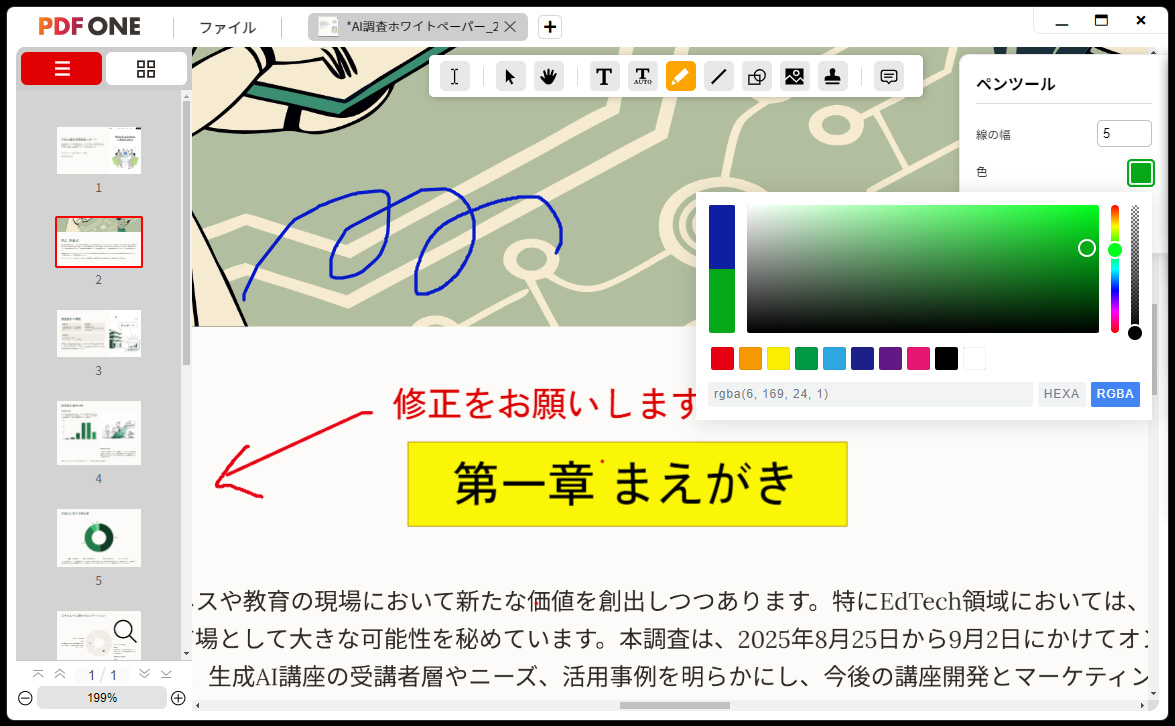Activate the Text tool
This screenshot has width=1175, height=726.
(x=604, y=75)
